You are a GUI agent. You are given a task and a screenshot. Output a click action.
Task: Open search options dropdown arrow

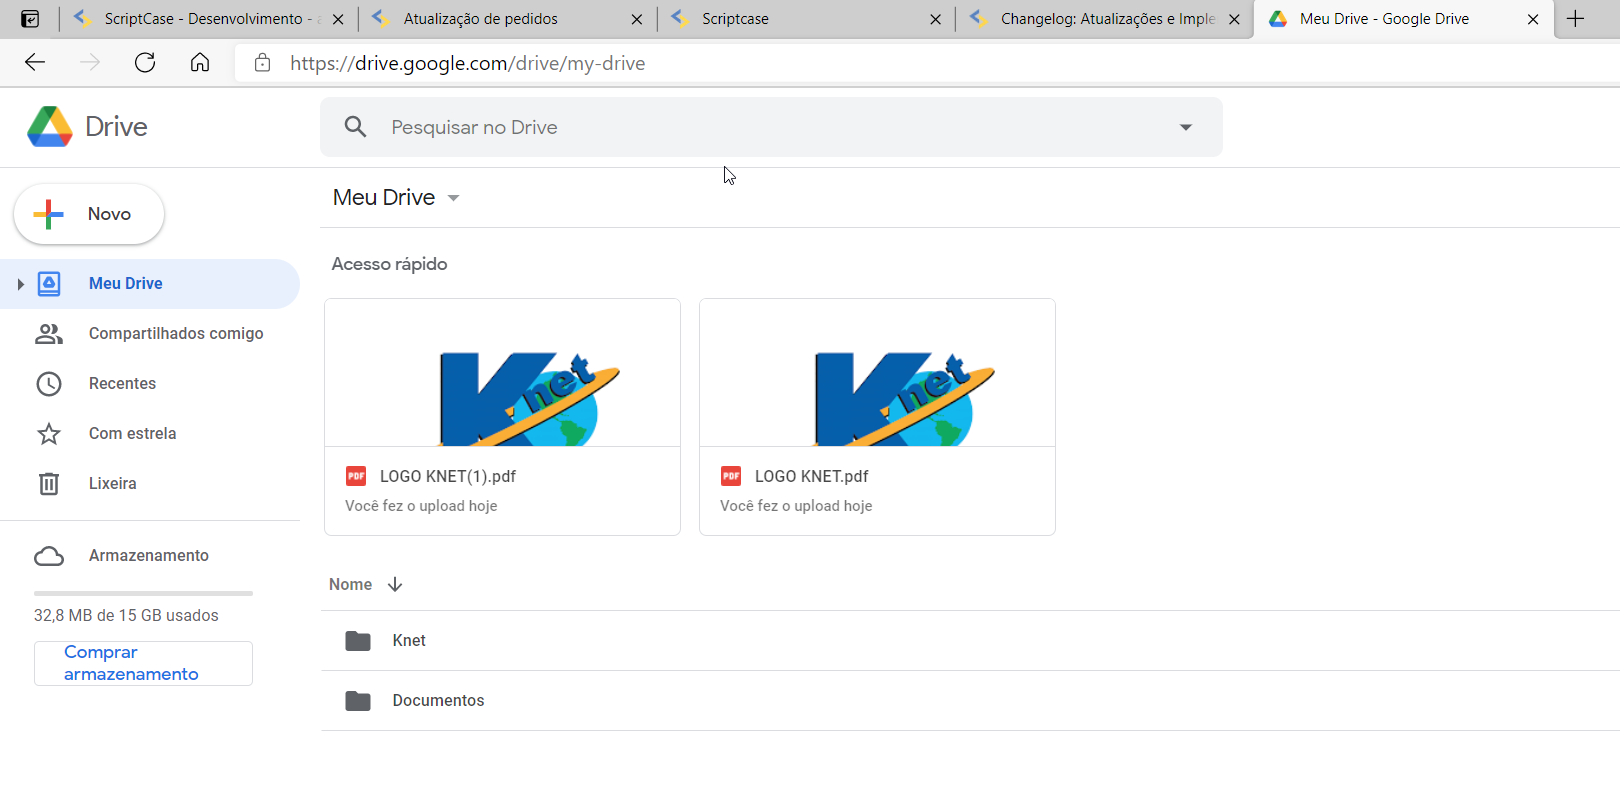[x=1186, y=127]
